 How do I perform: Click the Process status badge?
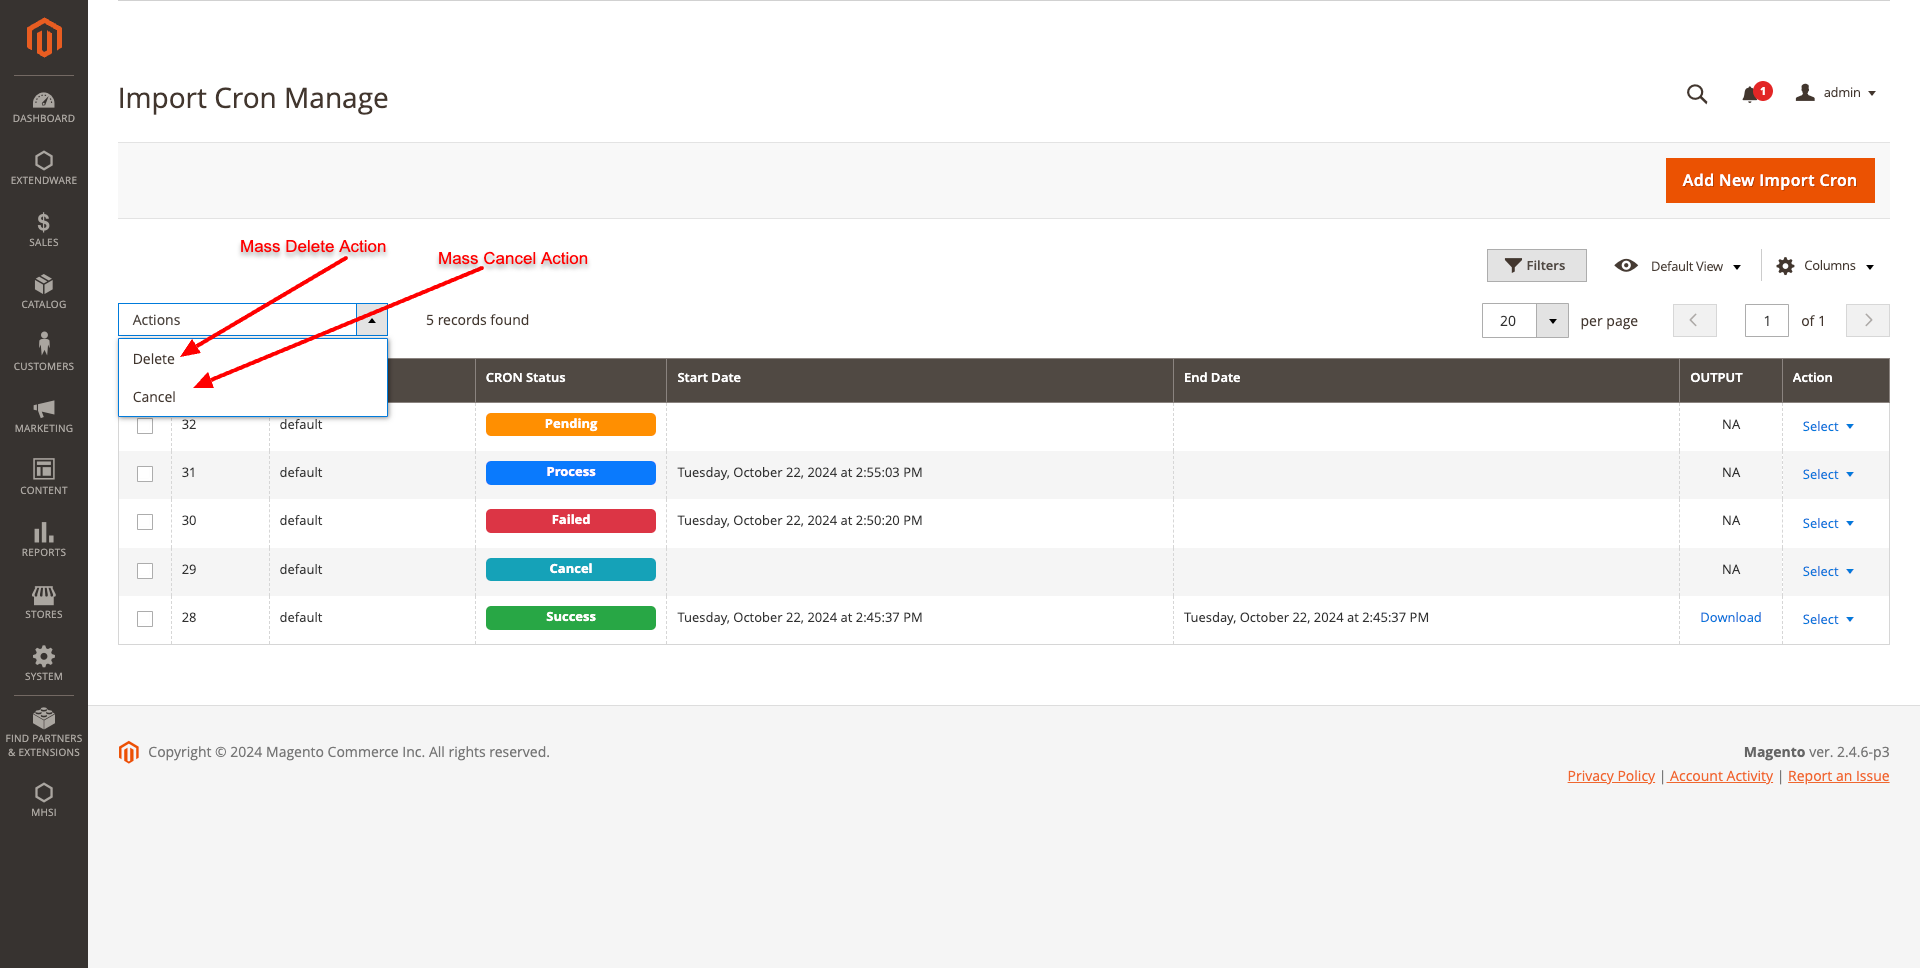click(x=571, y=472)
